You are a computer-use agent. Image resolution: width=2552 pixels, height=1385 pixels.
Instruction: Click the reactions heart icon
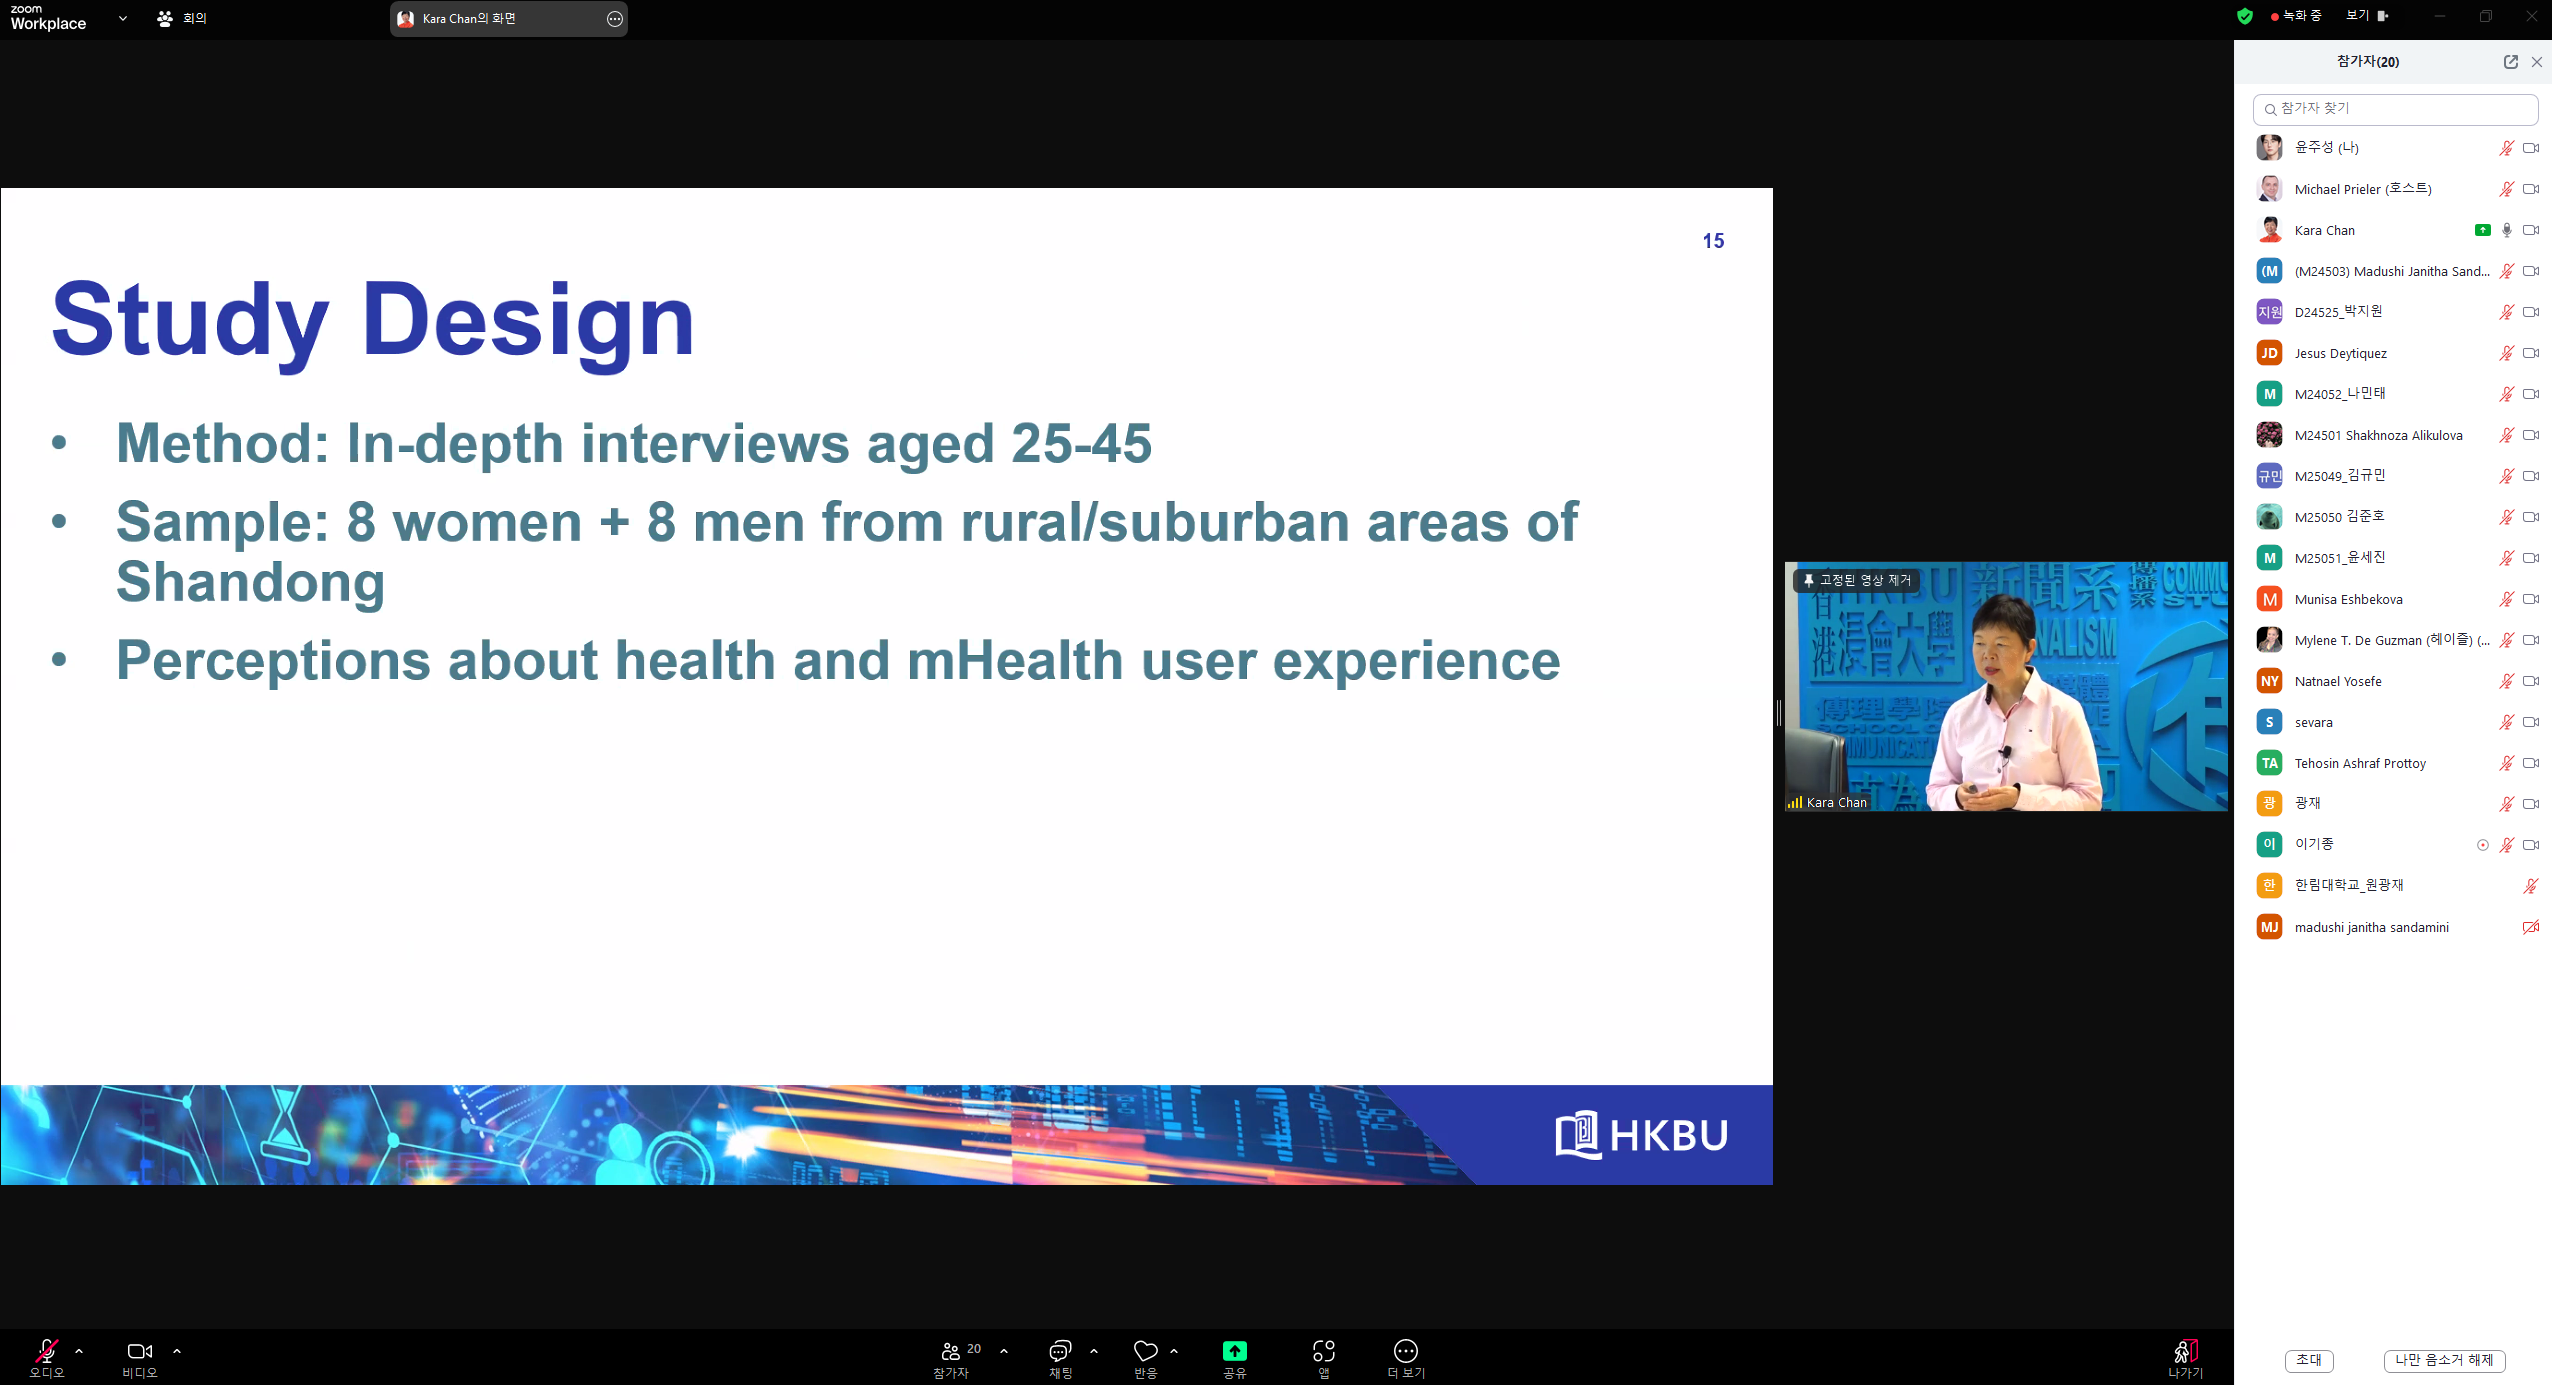point(1145,1352)
